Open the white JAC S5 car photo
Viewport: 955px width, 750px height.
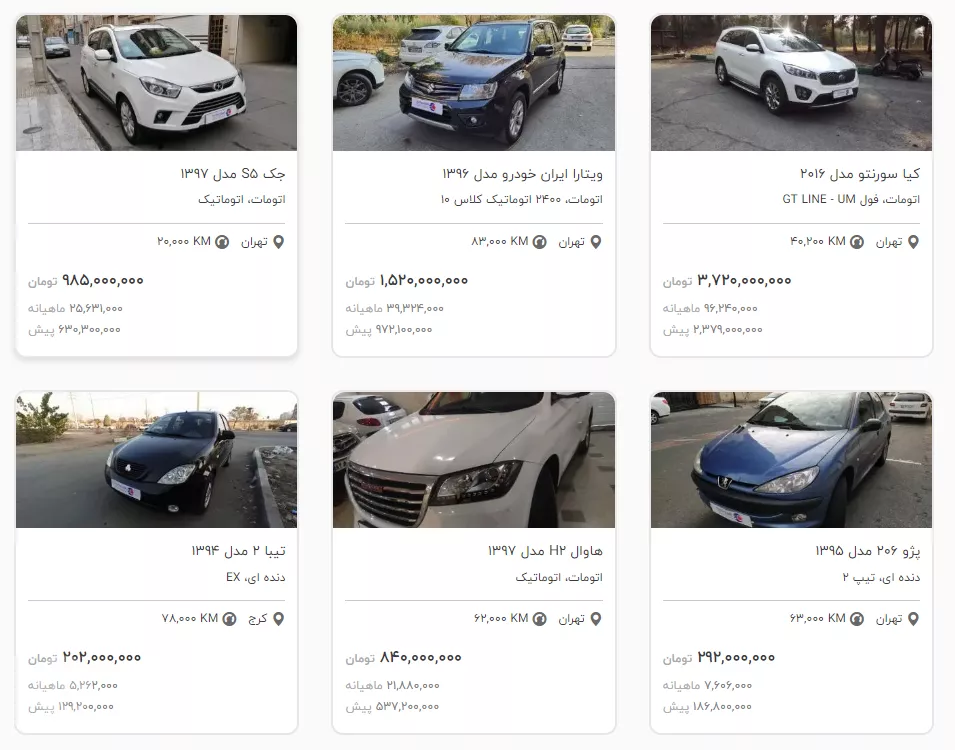(x=157, y=83)
